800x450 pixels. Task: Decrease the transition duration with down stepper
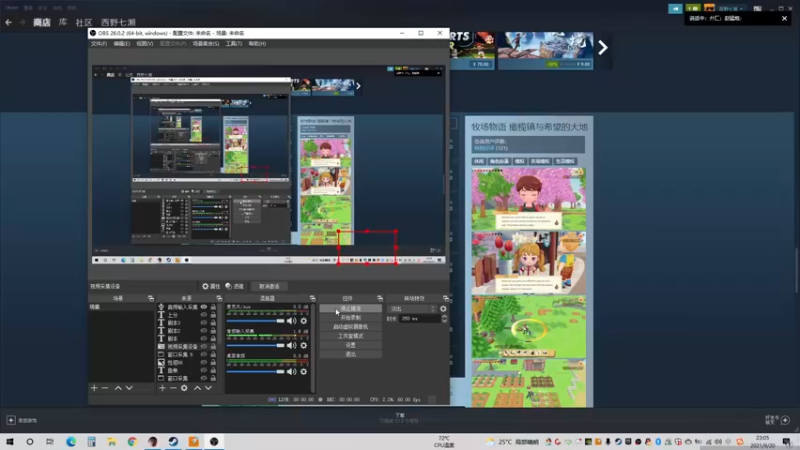coord(444,321)
